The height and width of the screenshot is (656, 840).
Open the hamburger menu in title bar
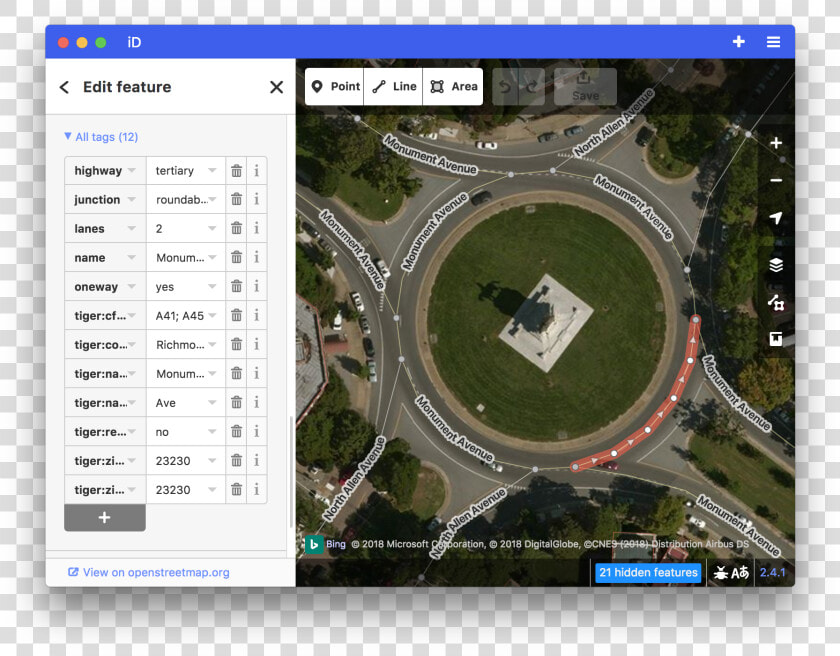[x=773, y=42]
